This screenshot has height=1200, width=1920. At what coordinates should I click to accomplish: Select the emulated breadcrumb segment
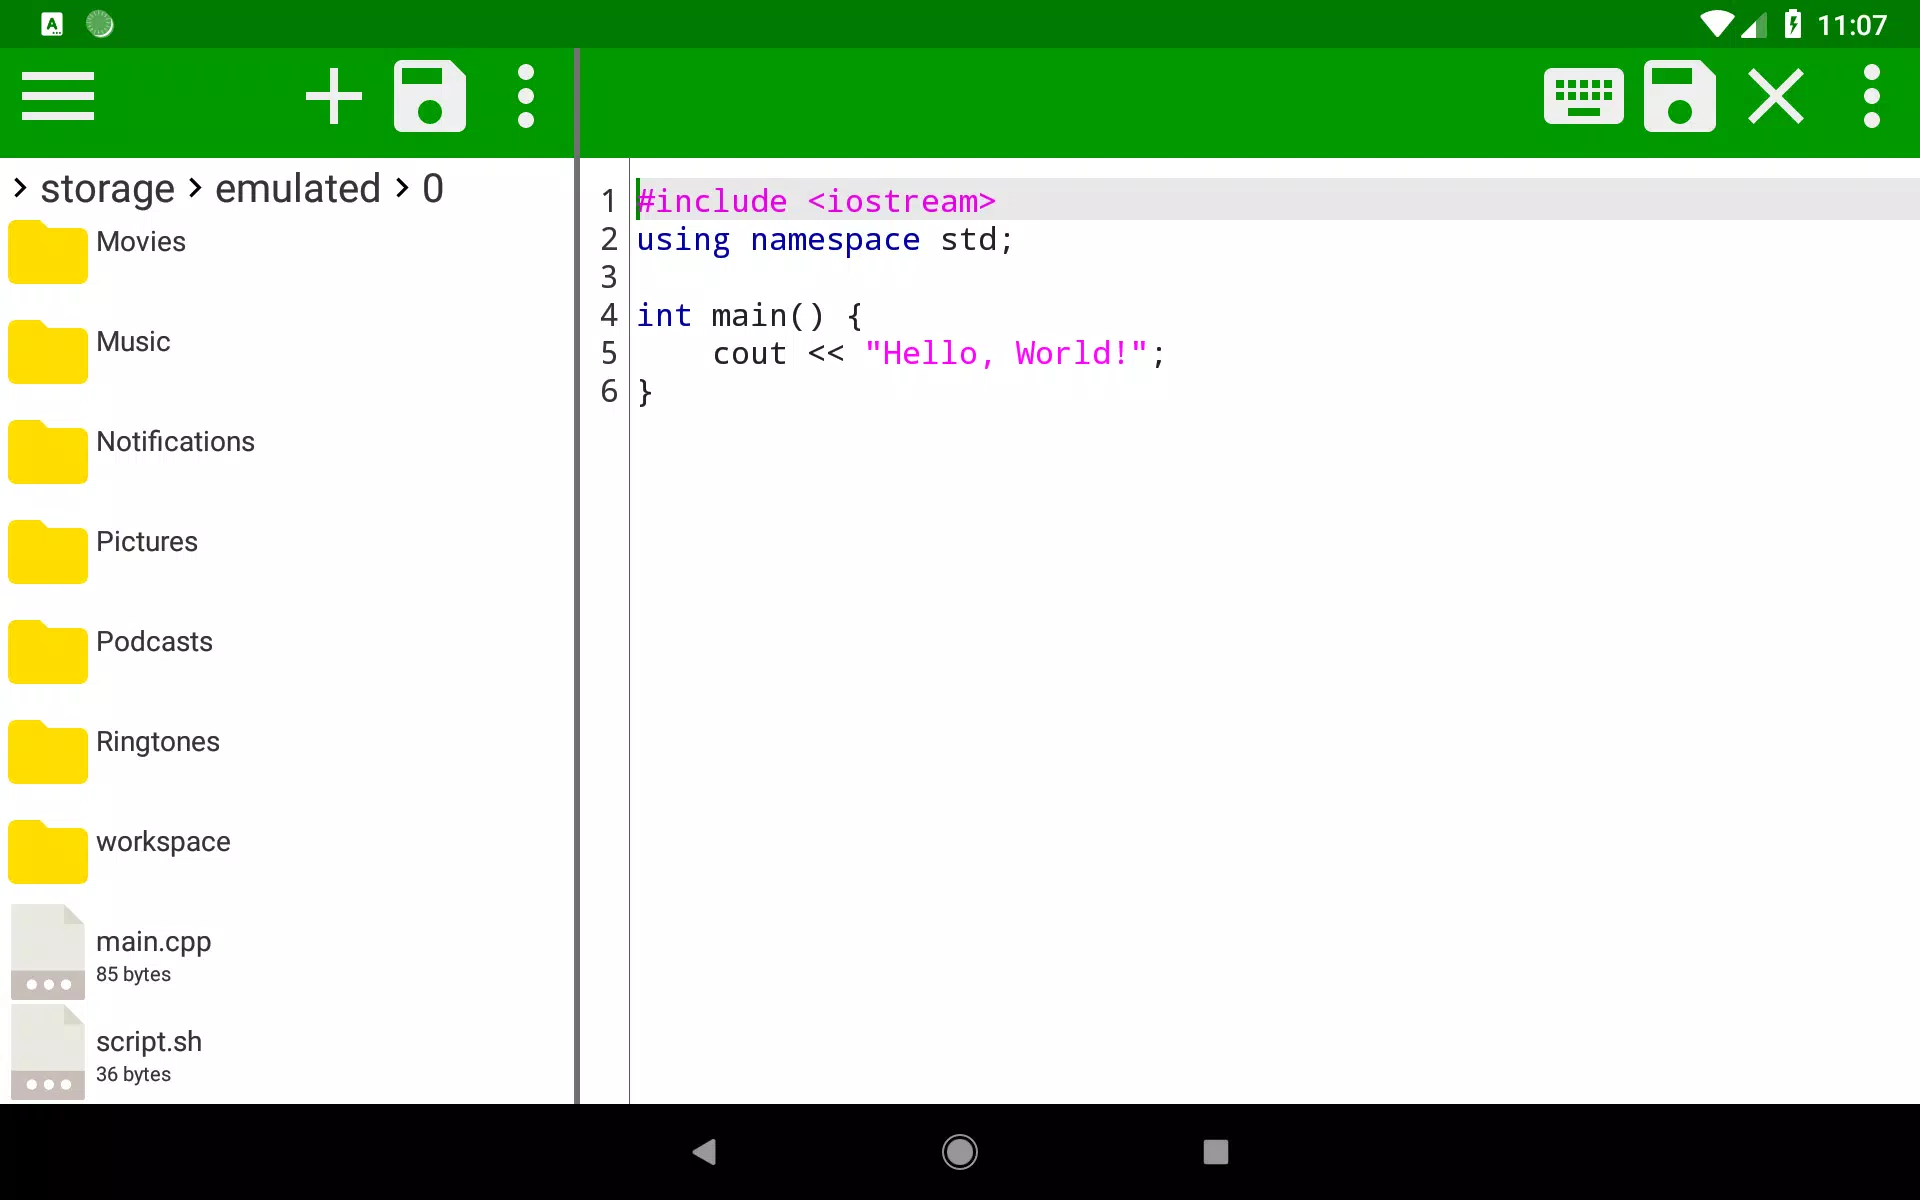click(298, 188)
